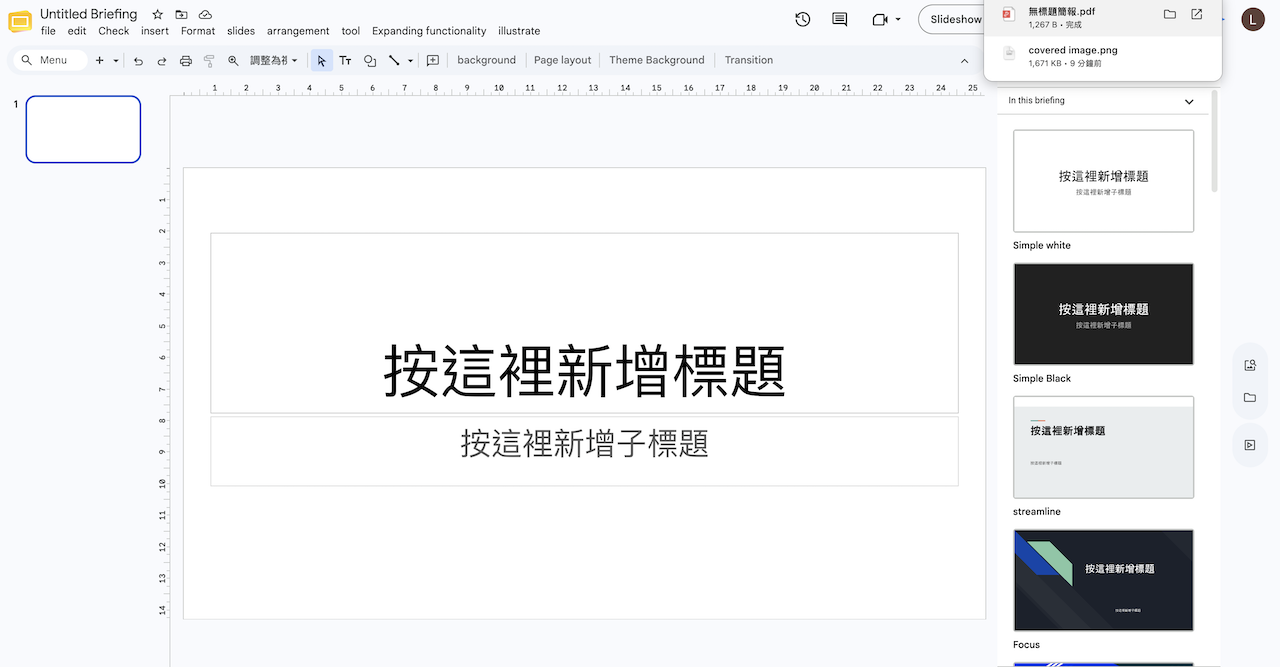This screenshot has width=1280, height=667.
Task: Open the insert menu
Action: pos(155,31)
